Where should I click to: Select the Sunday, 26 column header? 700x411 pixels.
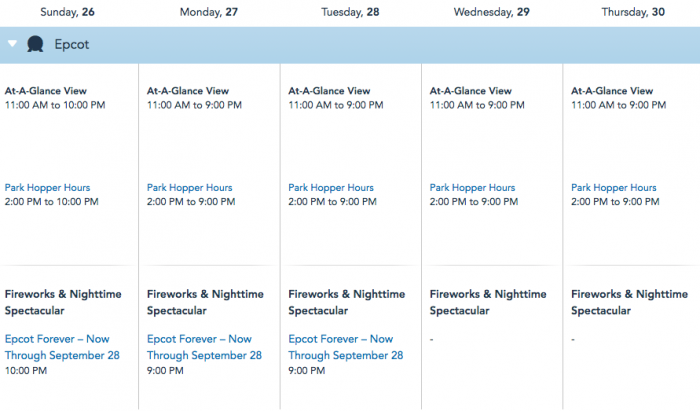tap(69, 12)
